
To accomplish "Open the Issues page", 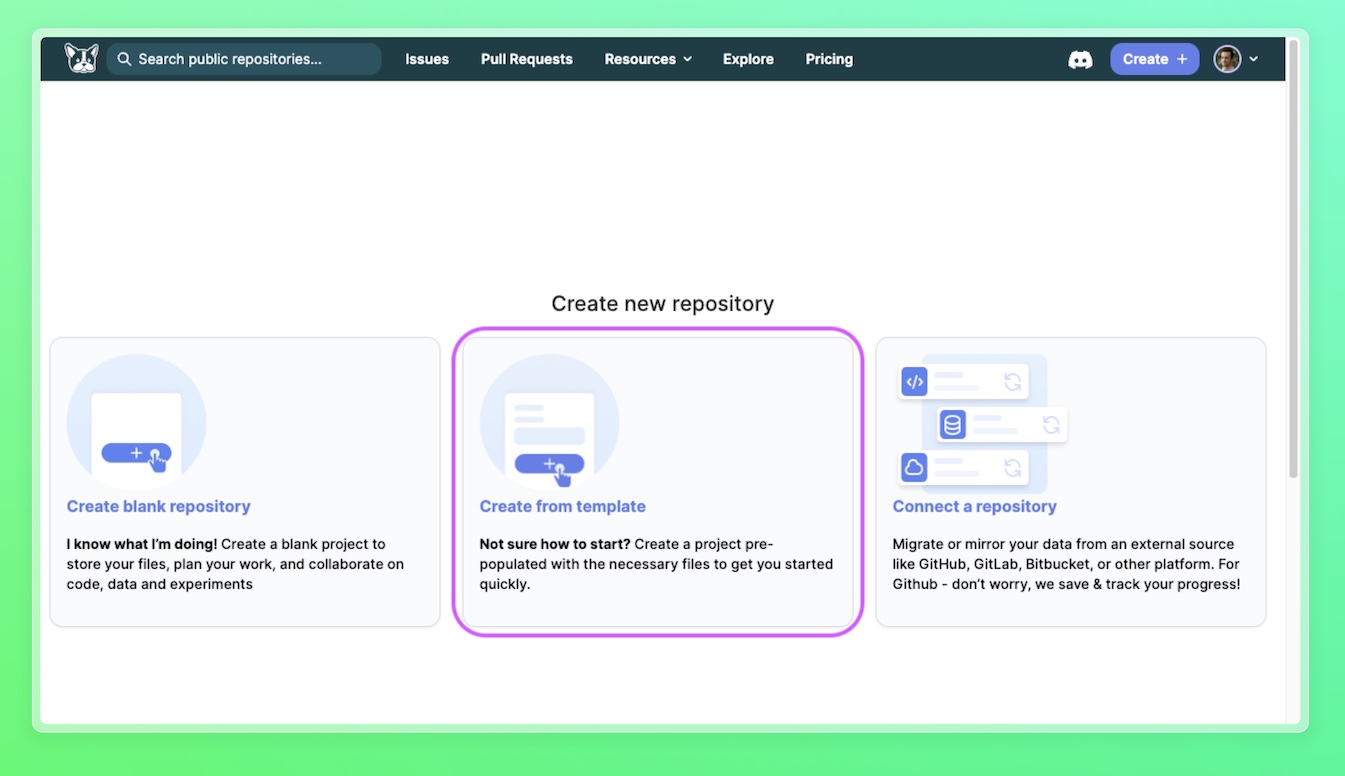I will 427,59.
